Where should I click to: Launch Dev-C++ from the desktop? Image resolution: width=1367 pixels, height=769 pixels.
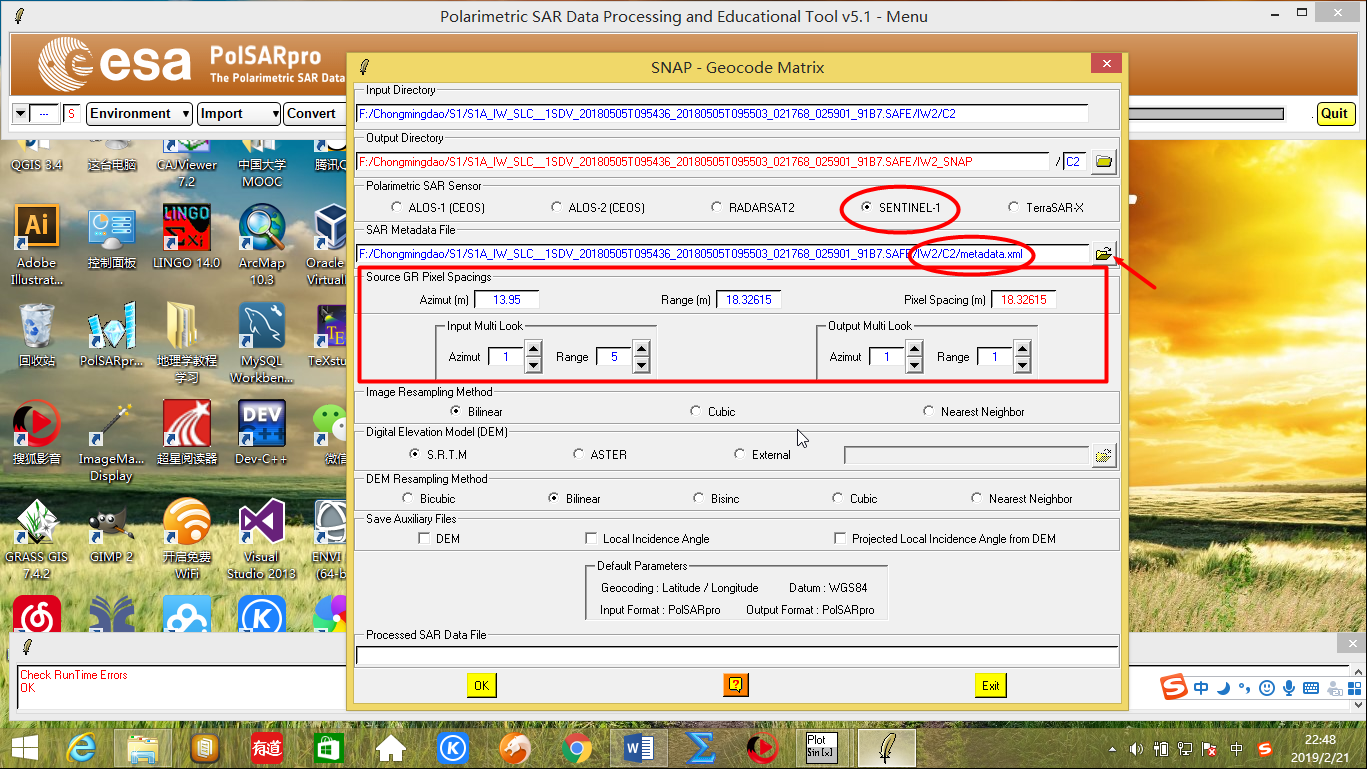[262, 433]
